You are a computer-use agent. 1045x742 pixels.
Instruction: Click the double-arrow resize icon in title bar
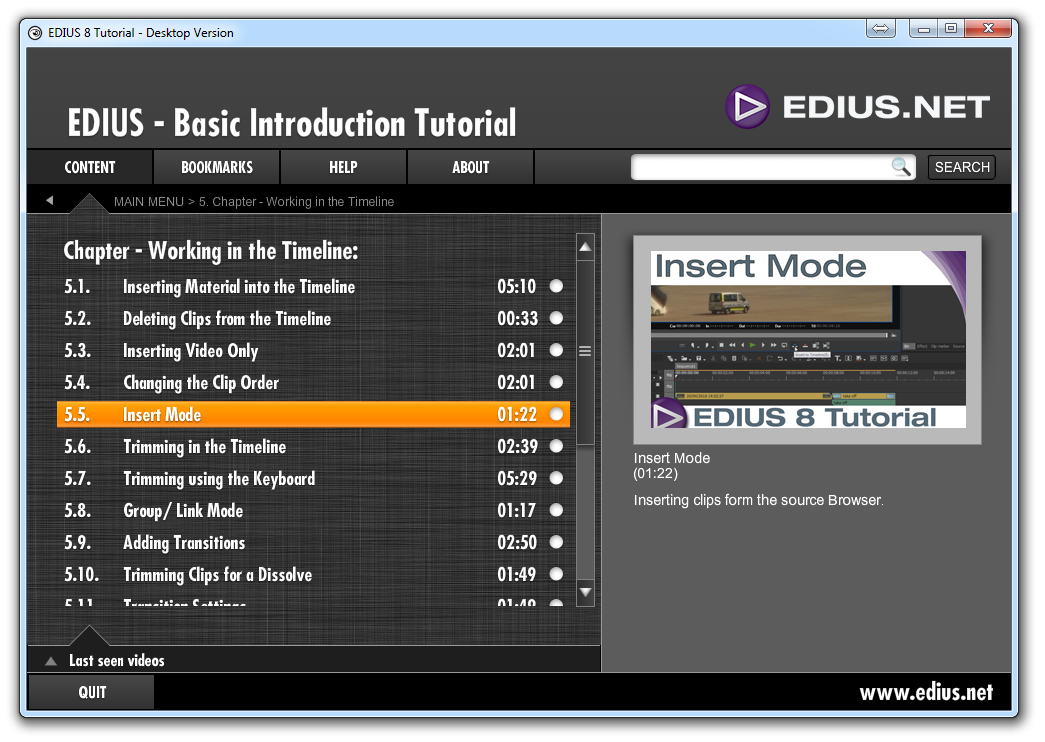click(881, 29)
